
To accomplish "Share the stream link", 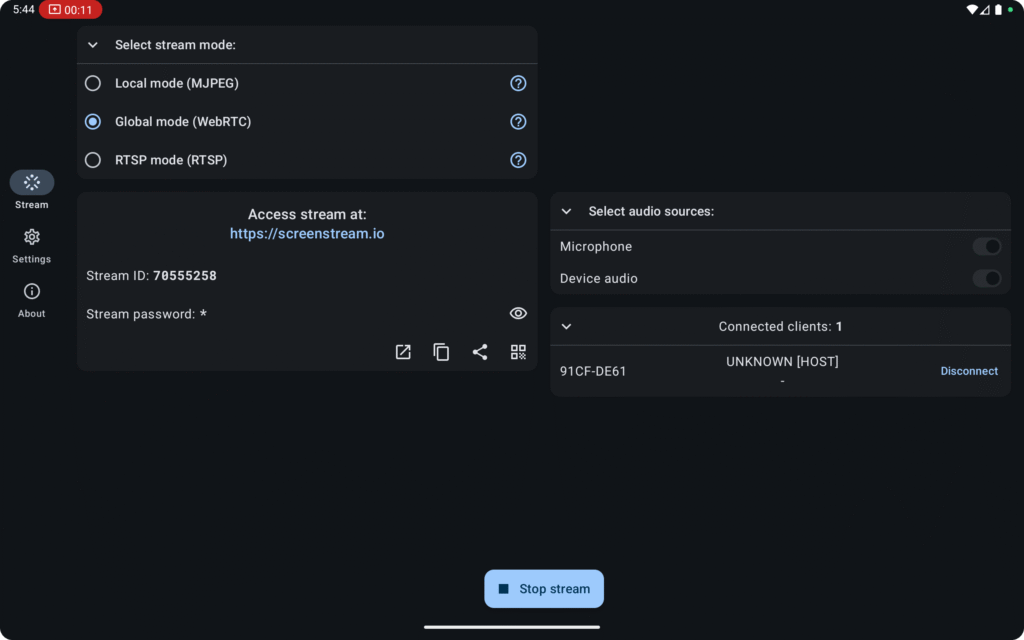I will click(x=480, y=352).
